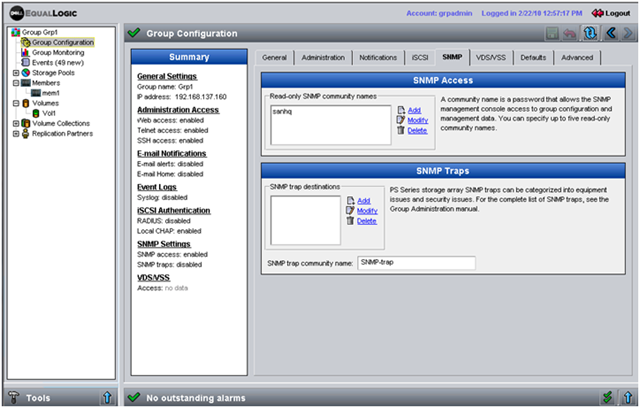Viewport: 640px width, 408px height.
Task: Click the Volume Collections icon
Action: [25, 123]
